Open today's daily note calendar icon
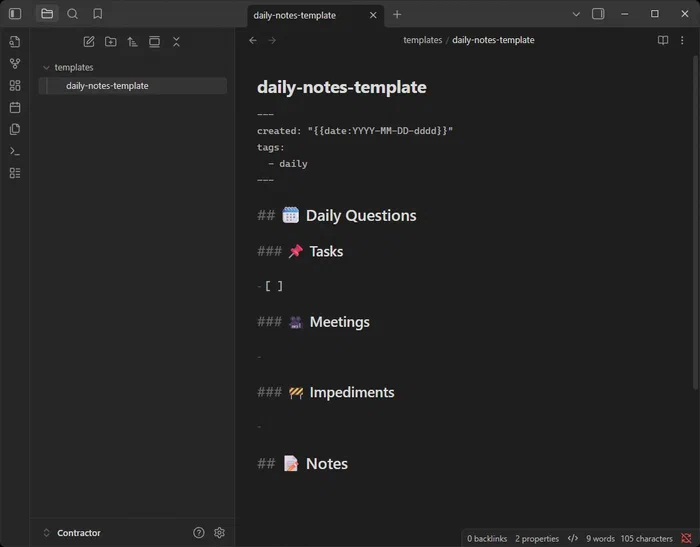The image size is (700, 547). click(15, 107)
